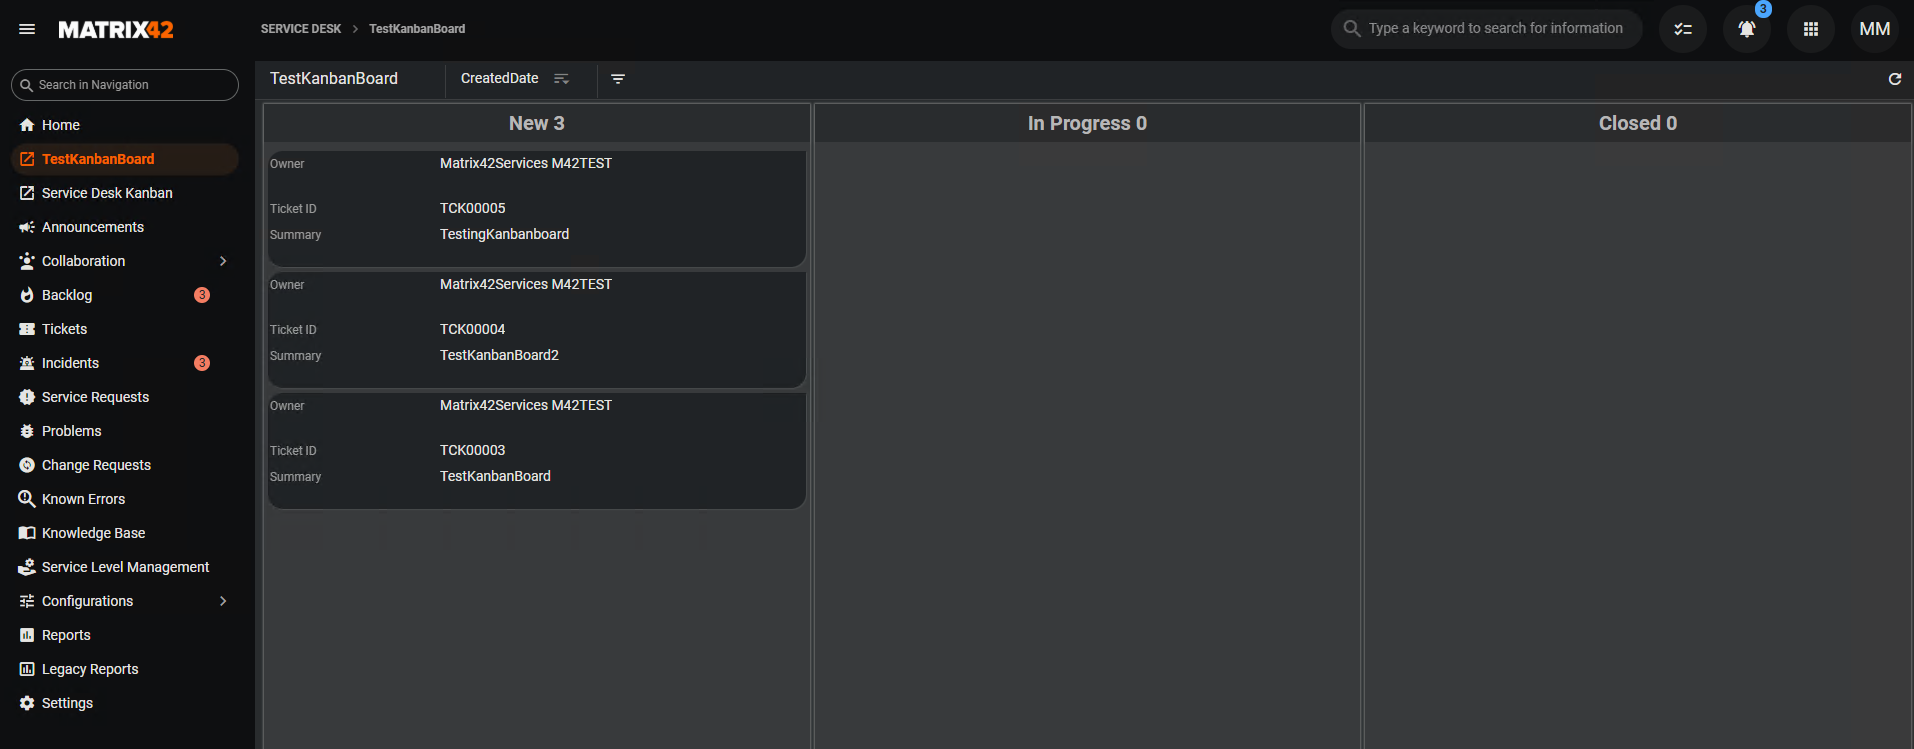
Task: Open Settings in the navigation
Action: click(x=67, y=703)
